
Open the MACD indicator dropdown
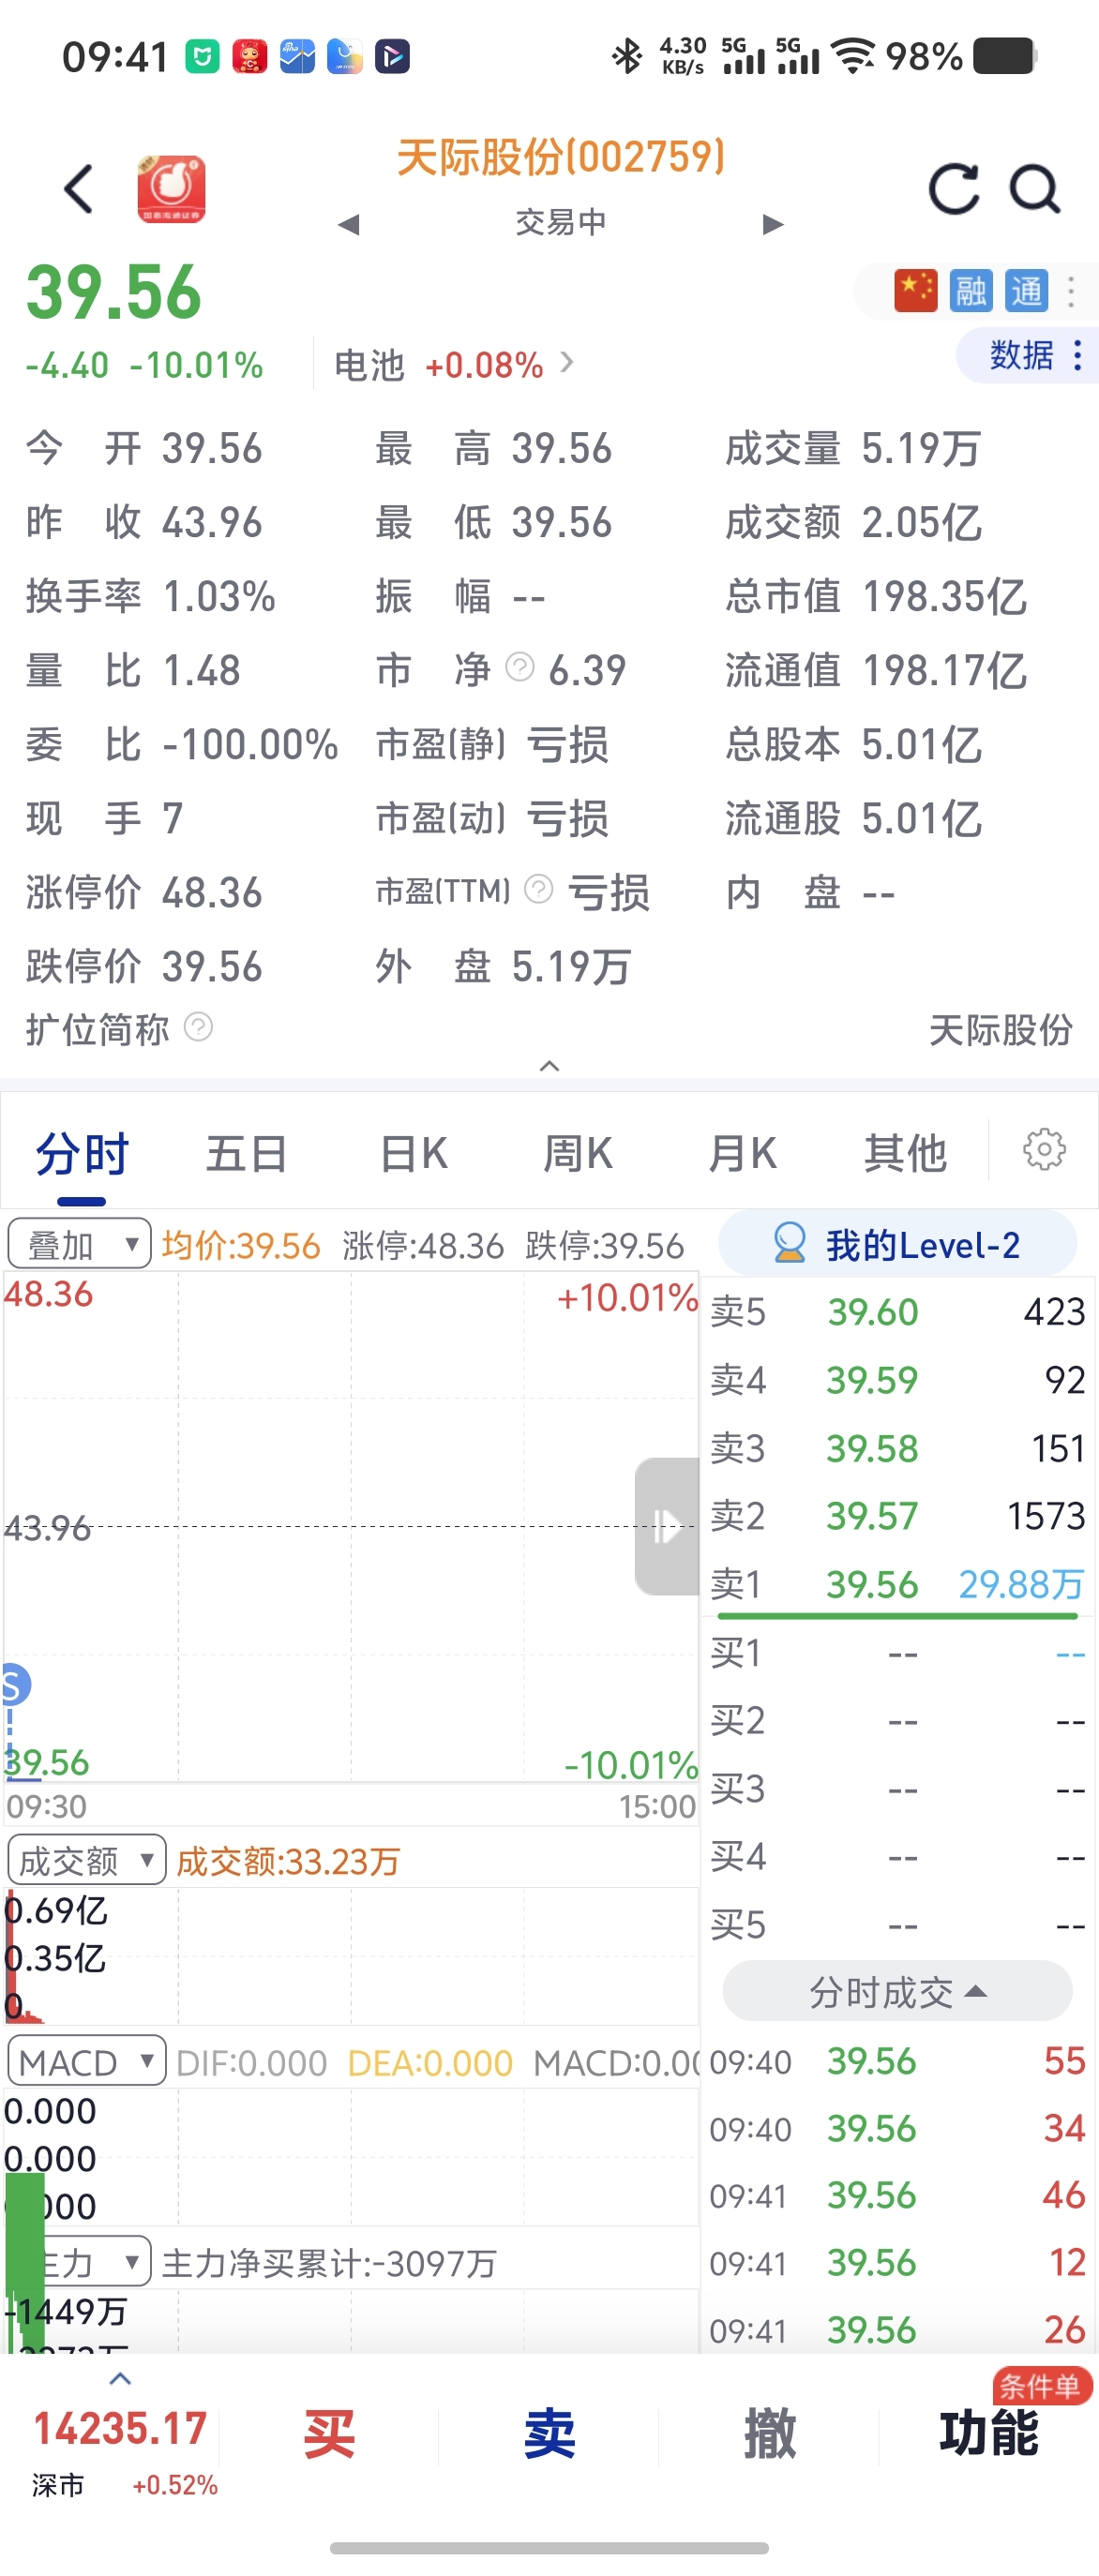point(86,2061)
